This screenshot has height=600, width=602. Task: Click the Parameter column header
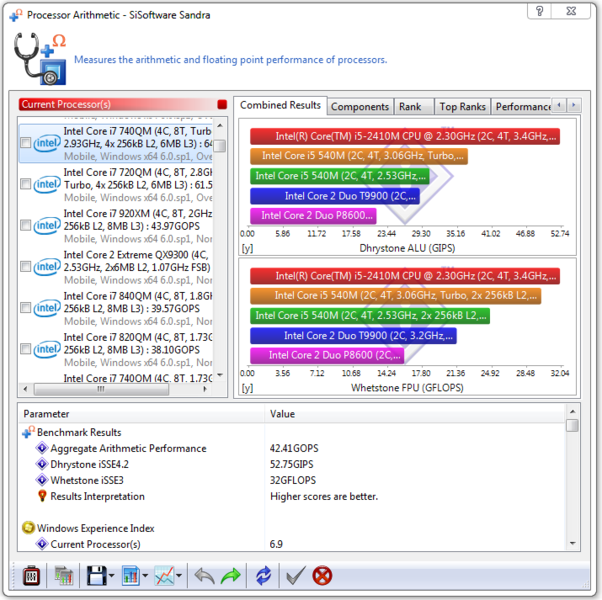pos(141,414)
